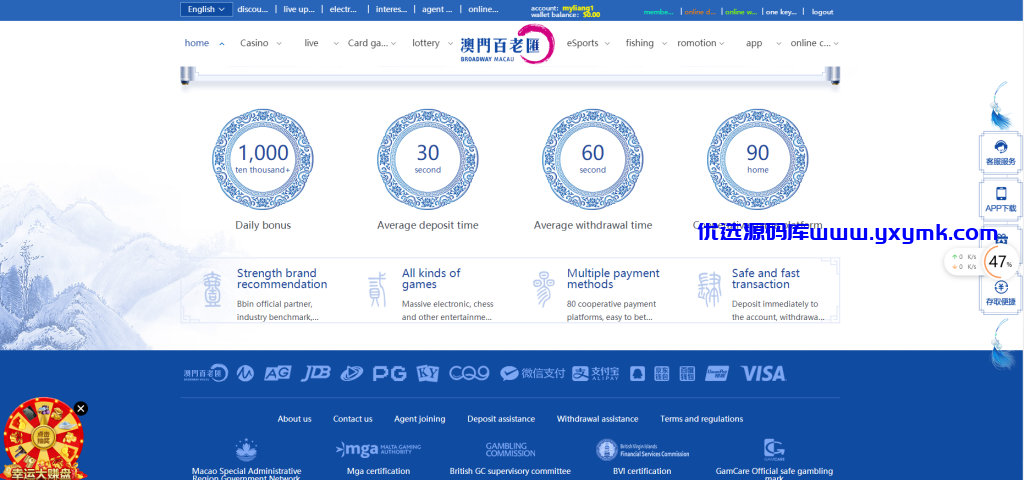Screen dimensions: 1024x480
Task: Click the one key... top link
Action: click(781, 12)
